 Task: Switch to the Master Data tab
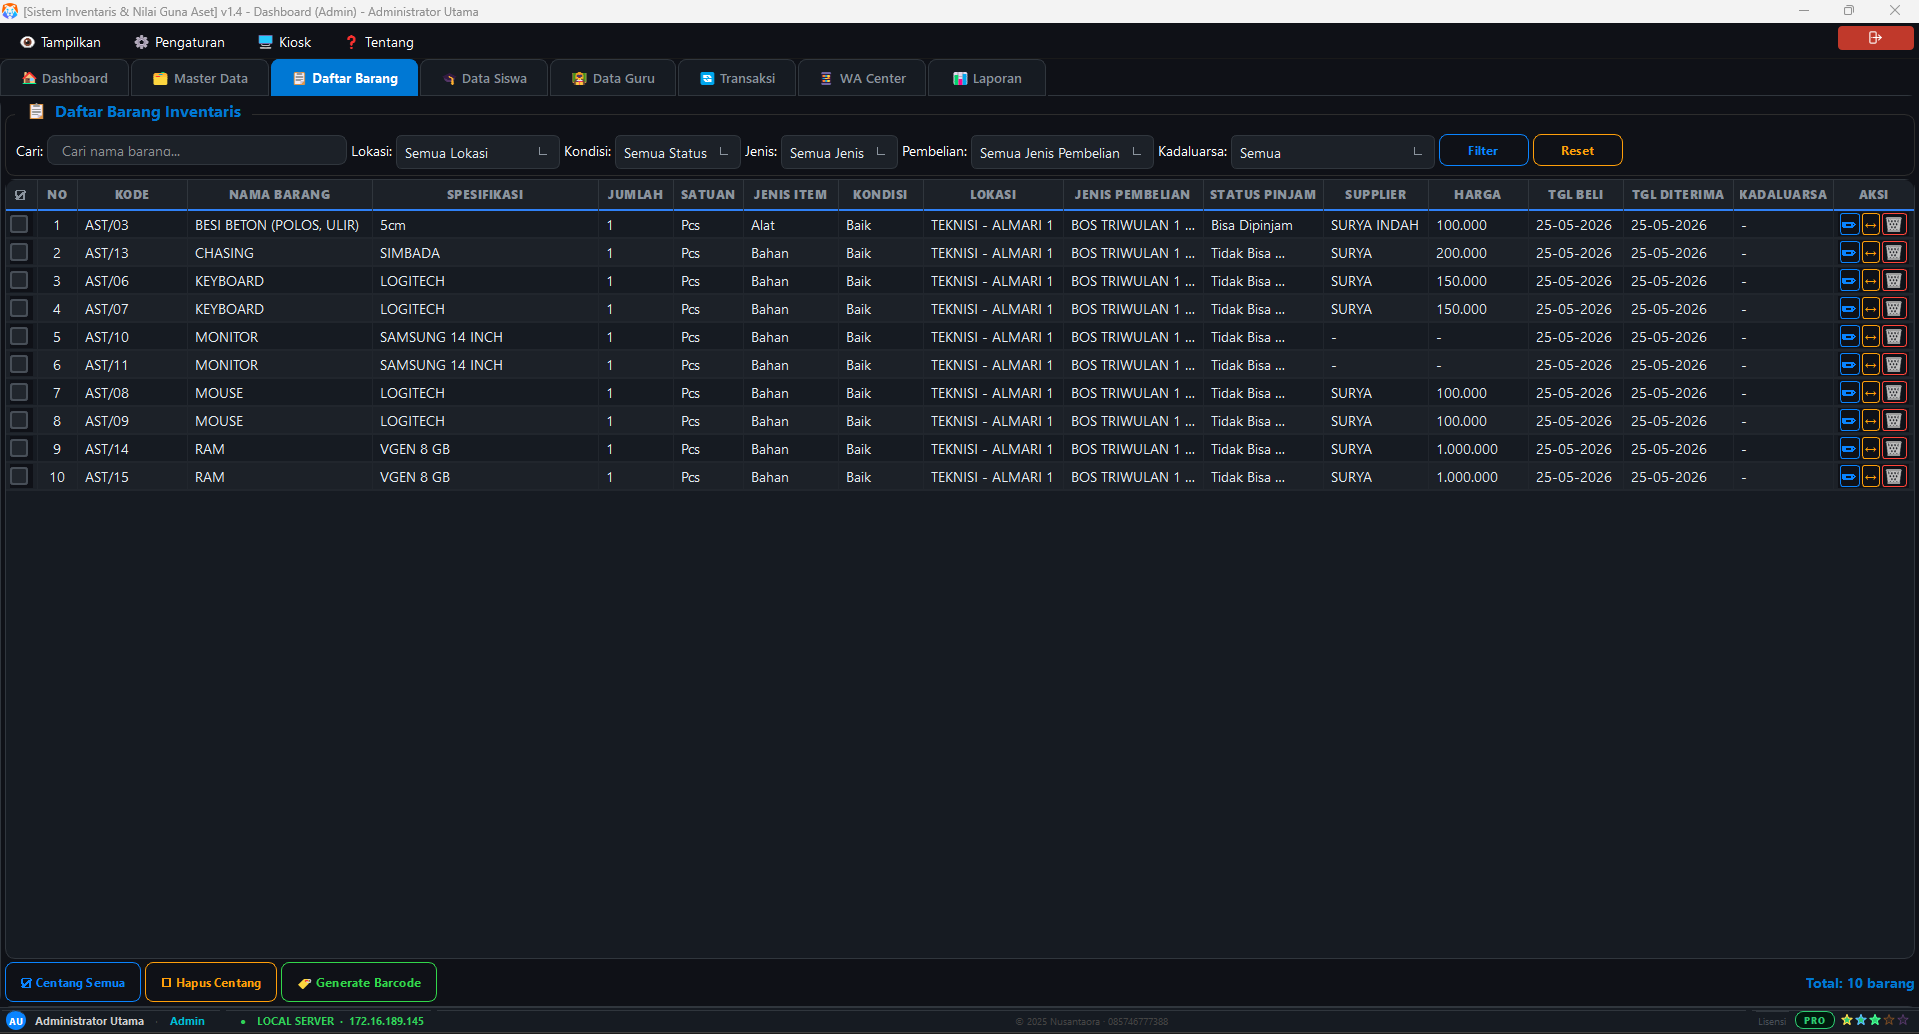tap(200, 78)
